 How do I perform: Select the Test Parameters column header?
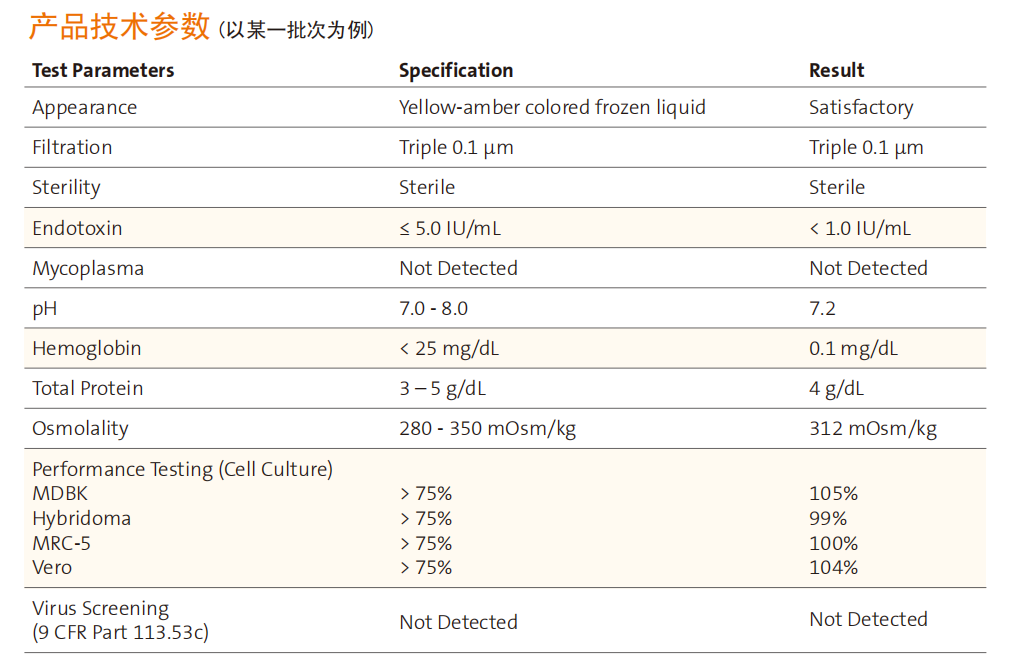pos(103,70)
